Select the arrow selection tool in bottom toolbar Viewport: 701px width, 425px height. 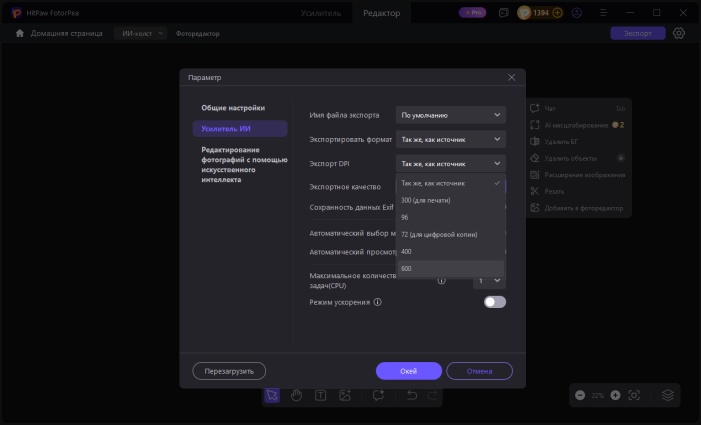(272, 395)
